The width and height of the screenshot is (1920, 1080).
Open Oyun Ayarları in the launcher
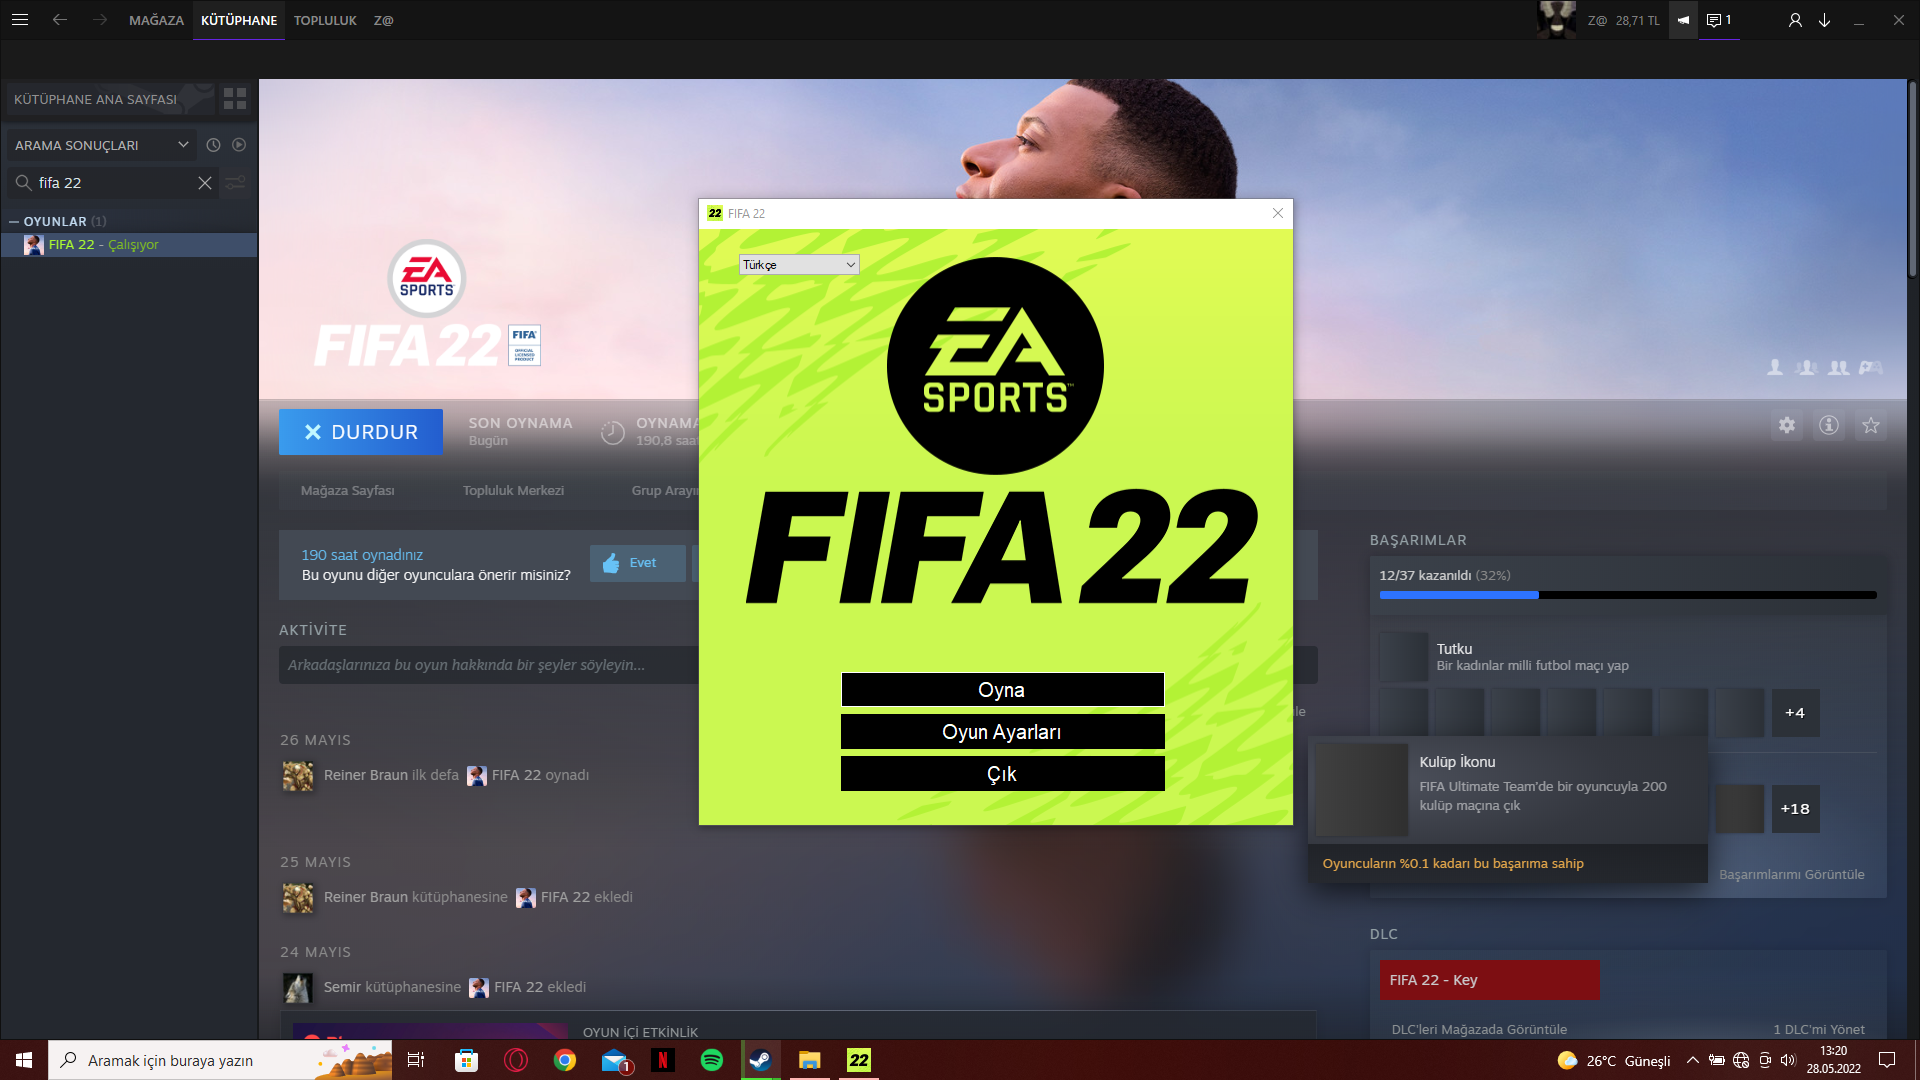pos(1002,732)
